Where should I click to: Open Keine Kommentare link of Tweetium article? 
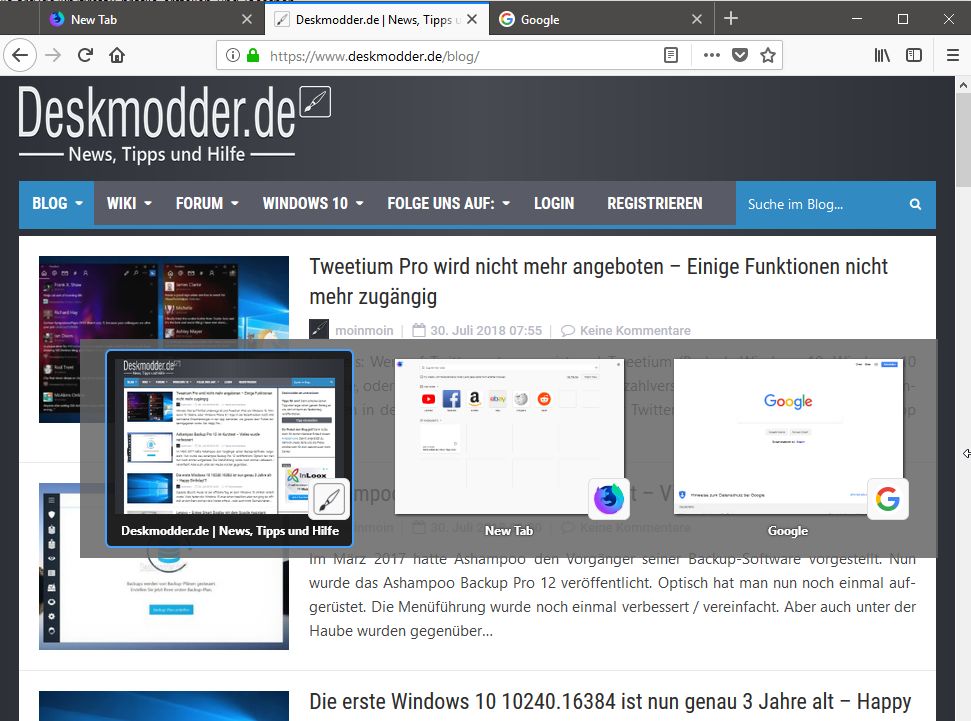pyautogui.click(x=635, y=330)
